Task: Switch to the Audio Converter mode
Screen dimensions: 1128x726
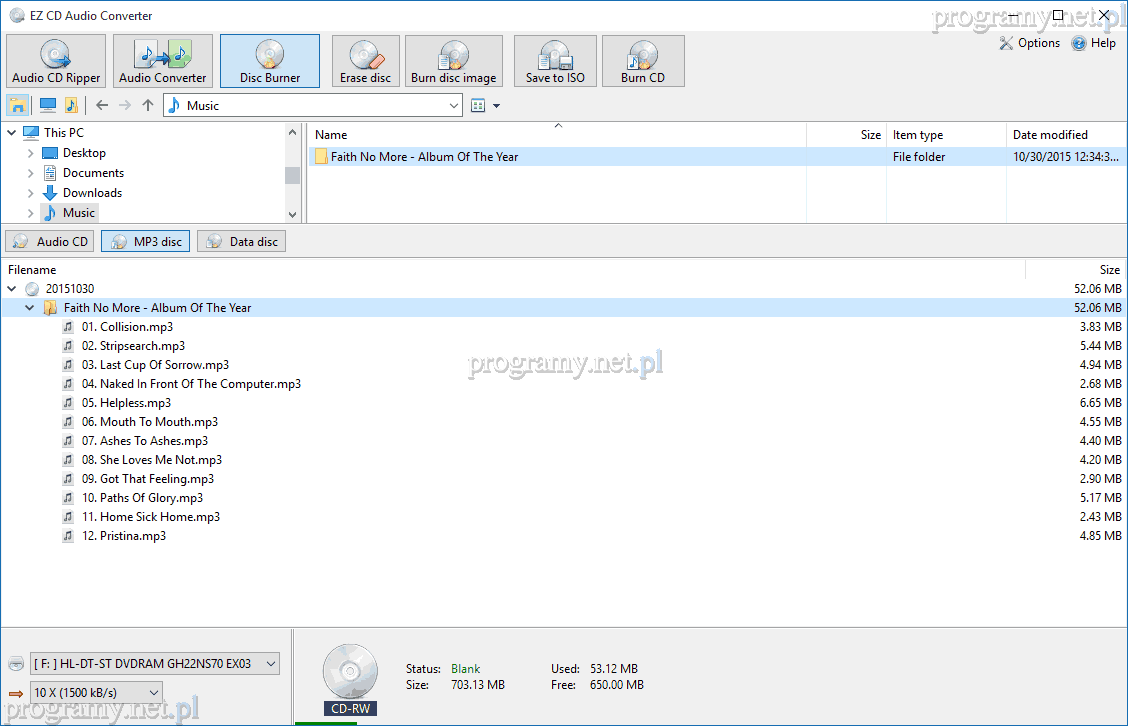Action: pos(162,61)
